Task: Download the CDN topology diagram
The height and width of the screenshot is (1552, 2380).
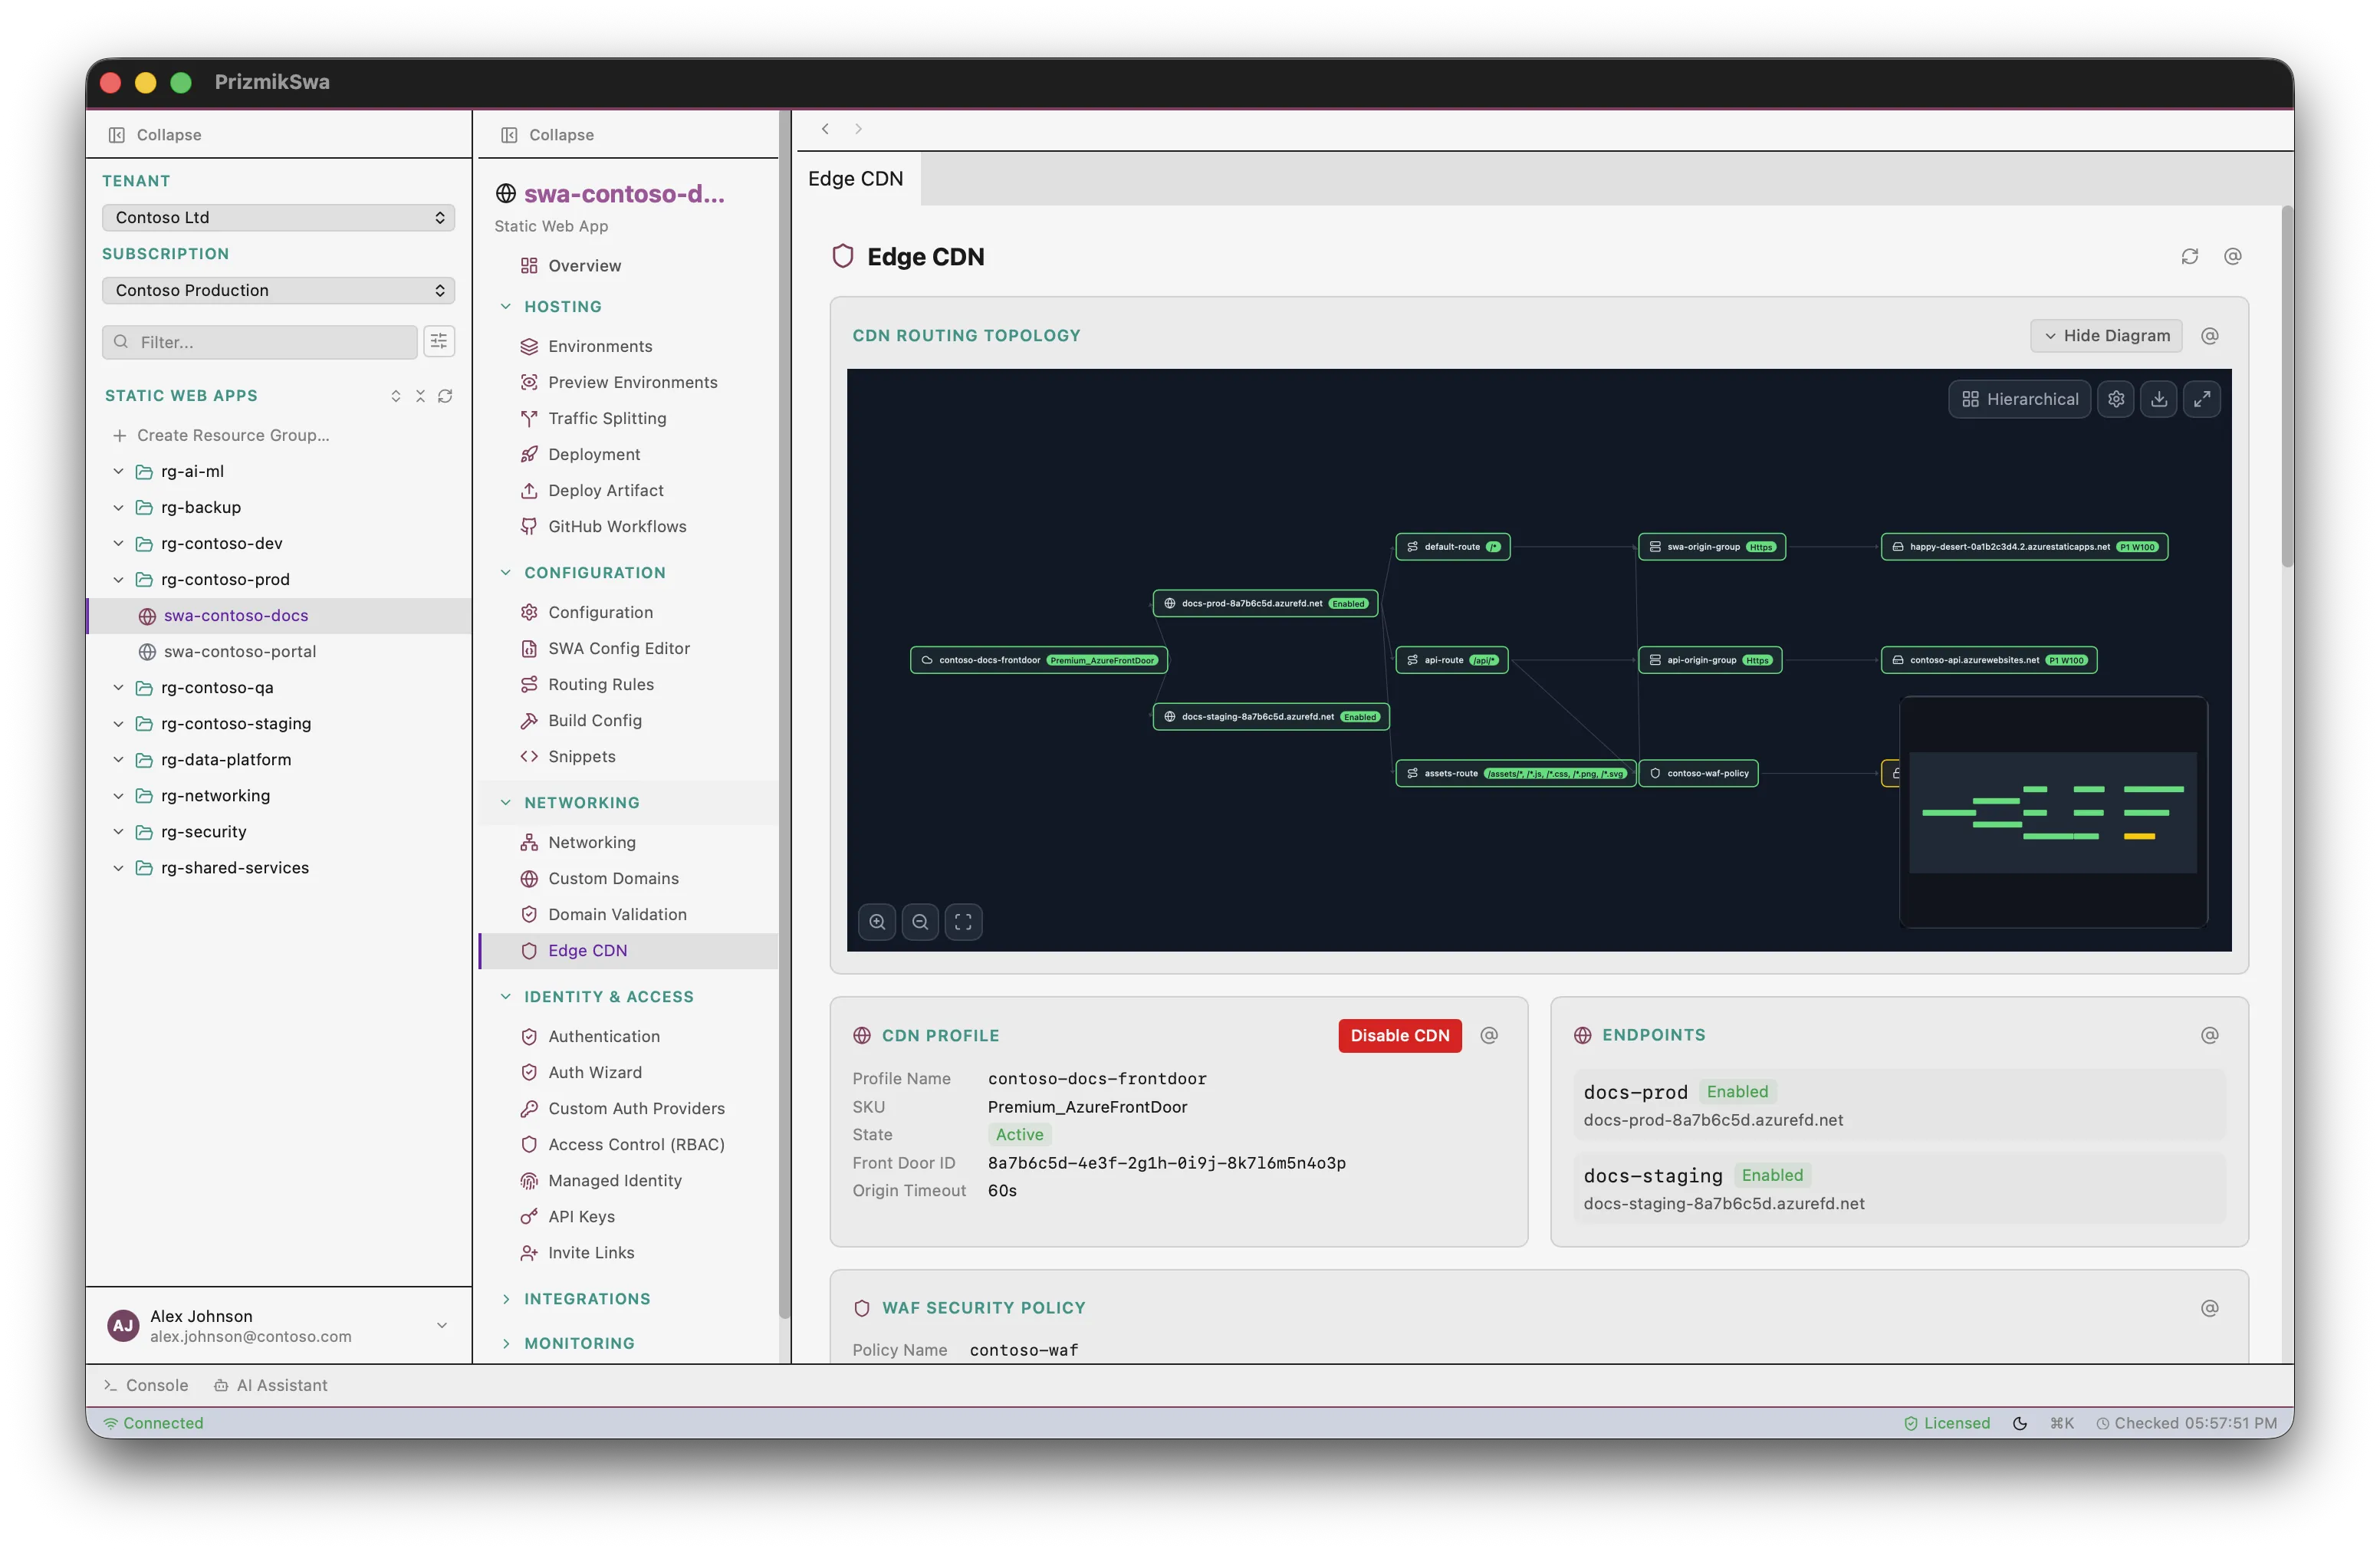Action: tap(2159, 398)
